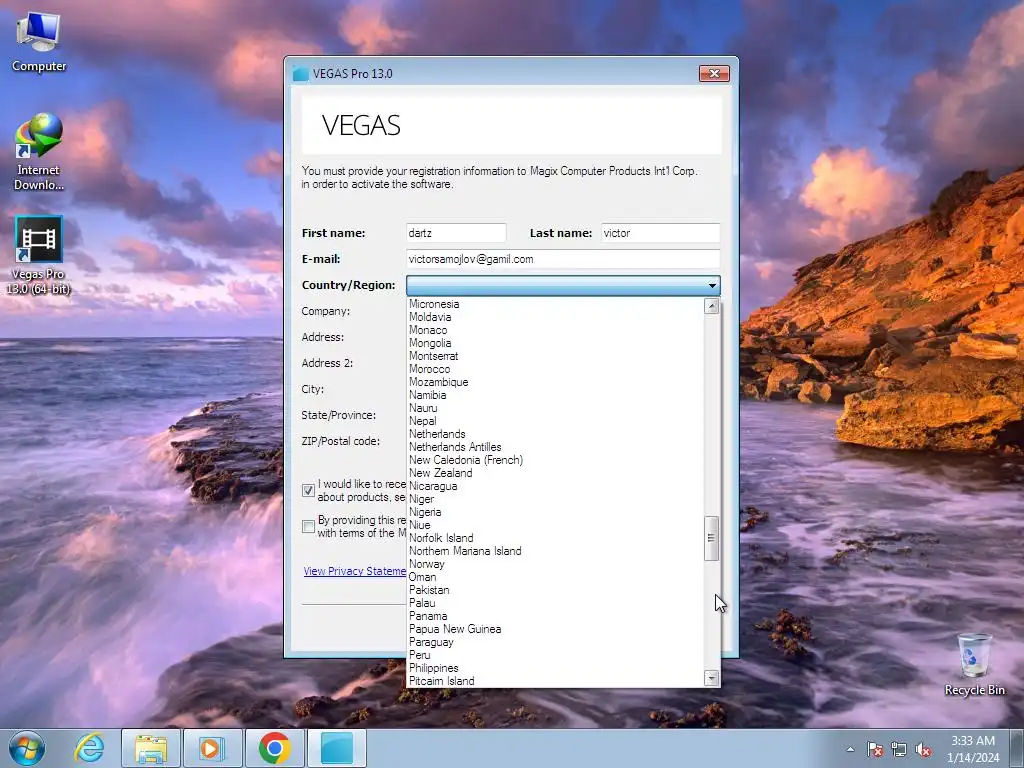
Task: Collapse the Country/Region dropdown arrow
Action: (712, 285)
